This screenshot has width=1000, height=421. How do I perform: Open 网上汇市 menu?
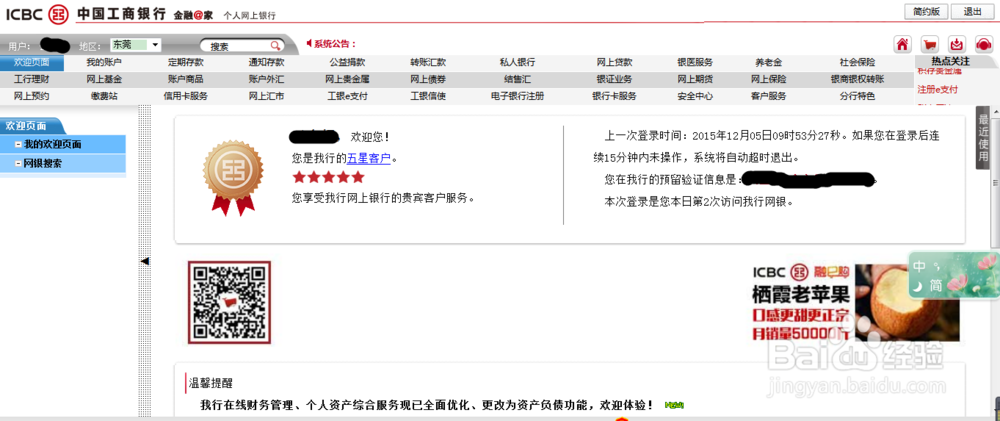(267, 96)
